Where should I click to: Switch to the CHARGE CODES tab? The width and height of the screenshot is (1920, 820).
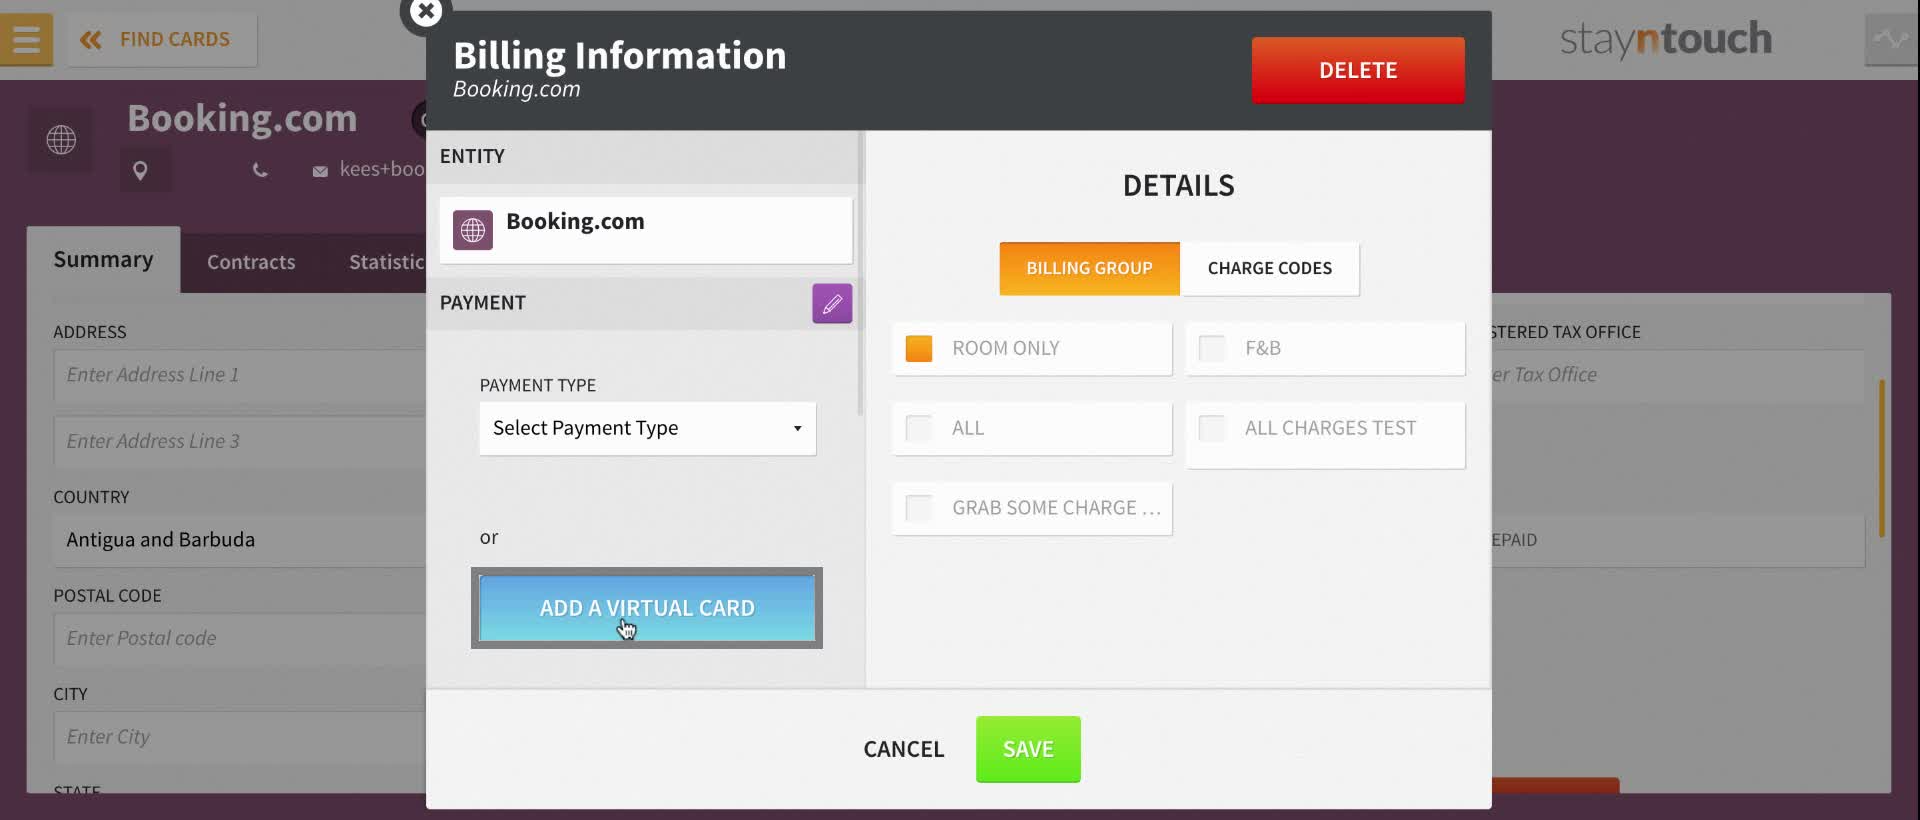tap(1269, 268)
